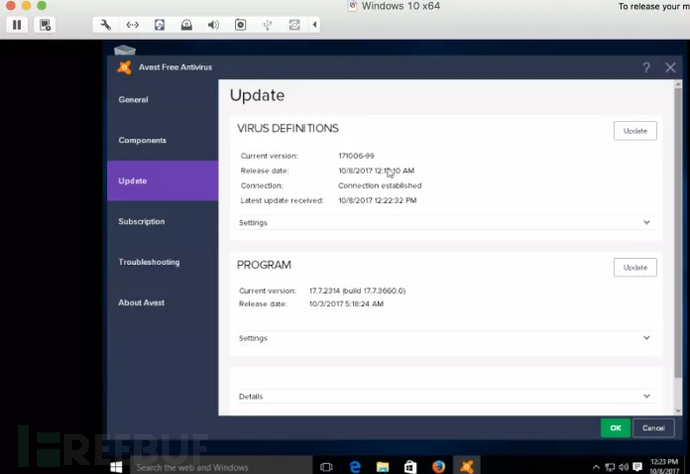Click the Connection established status text
Screen dimensions: 690x474
tap(380, 186)
